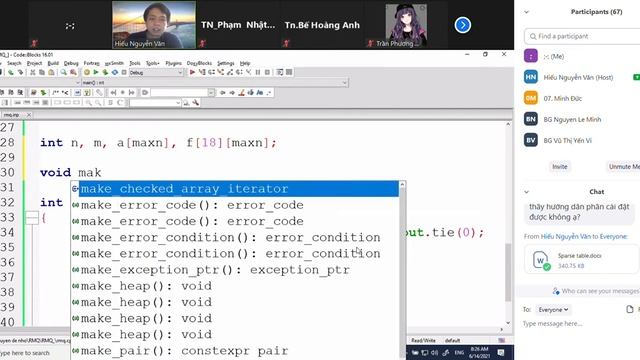Open the Settings menu
Viewport: 640px width, 360px height.
click(x=226, y=63)
